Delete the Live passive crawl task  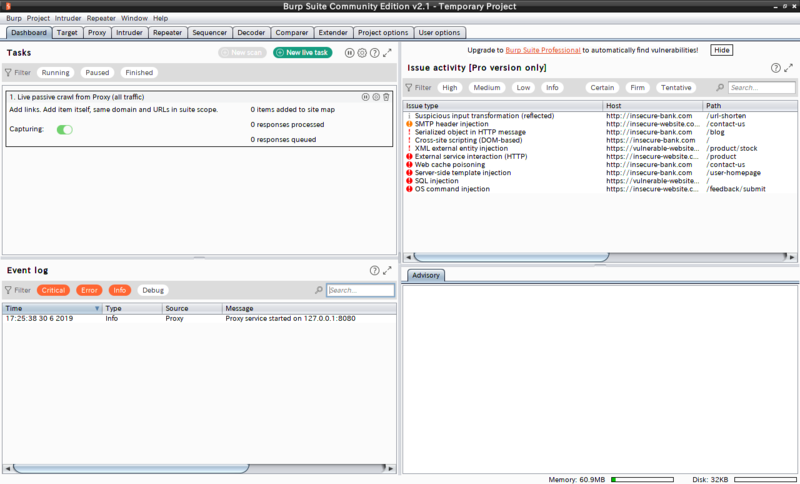coord(386,97)
